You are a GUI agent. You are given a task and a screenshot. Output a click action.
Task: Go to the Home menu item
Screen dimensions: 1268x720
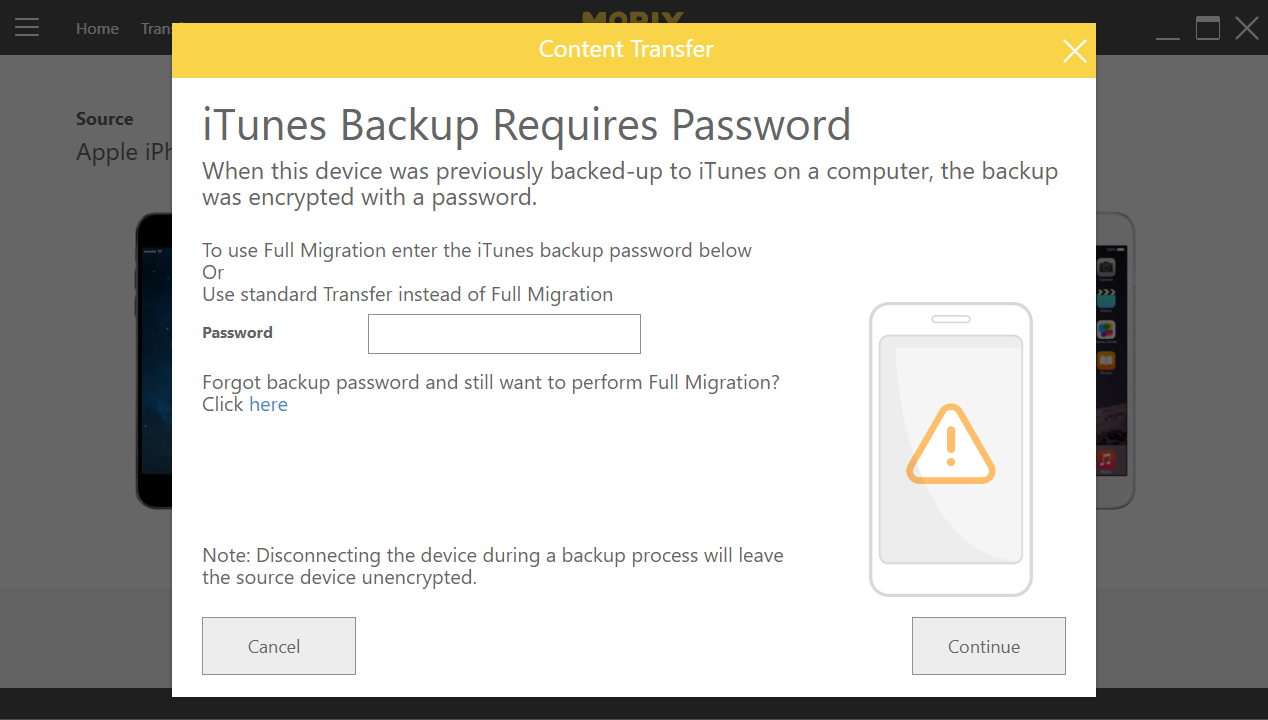point(97,28)
